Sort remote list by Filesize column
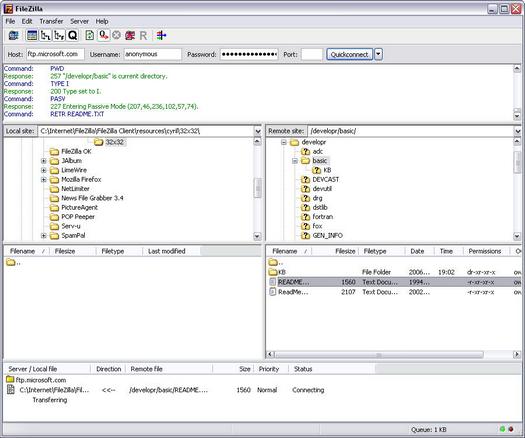The width and height of the screenshot is (525, 438). (x=335, y=251)
